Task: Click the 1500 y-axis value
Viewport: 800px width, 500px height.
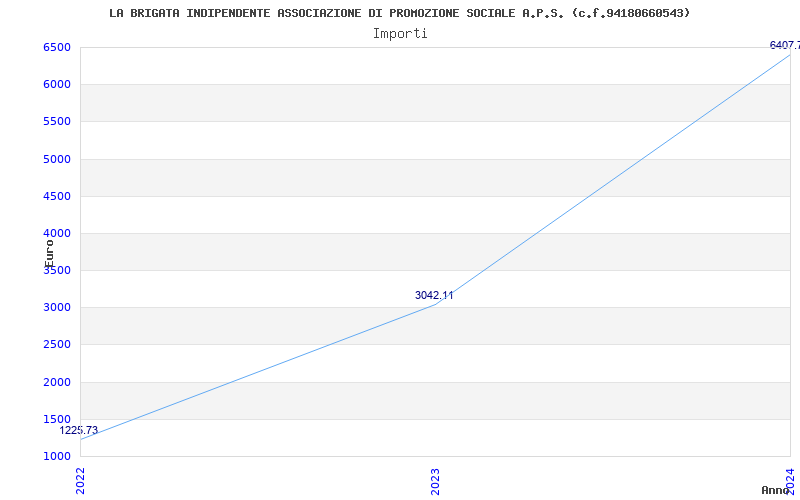Action: point(57,419)
